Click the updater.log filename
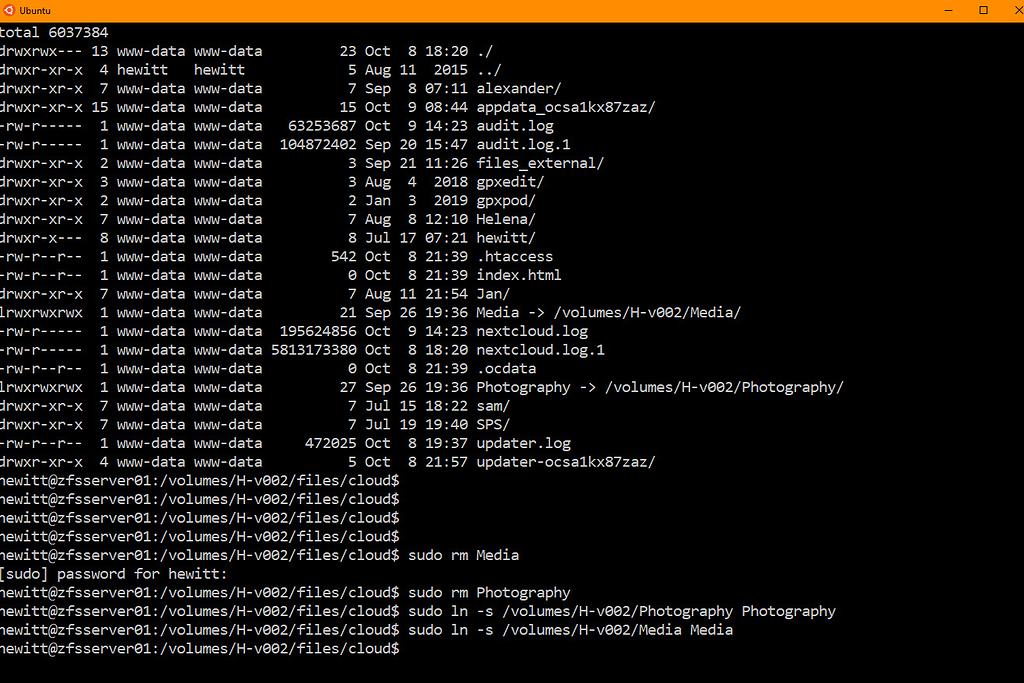Image resolution: width=1024 pixels, height=683 pixels. click(523, 443)
